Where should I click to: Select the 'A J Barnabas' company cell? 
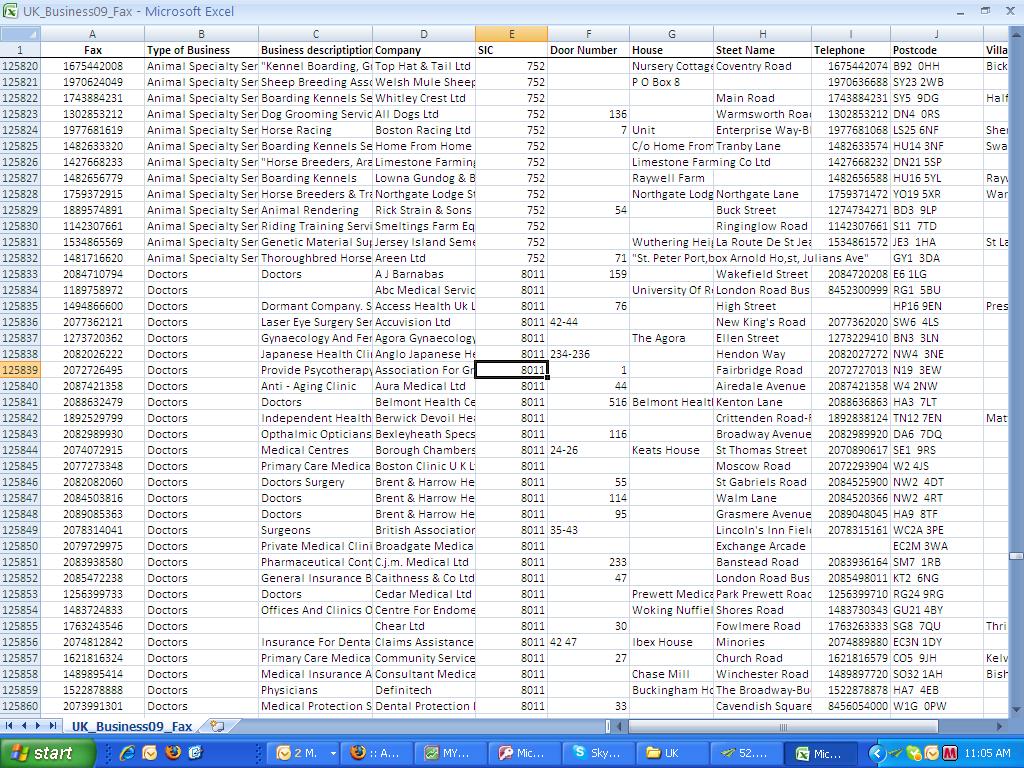coord(424,274)
